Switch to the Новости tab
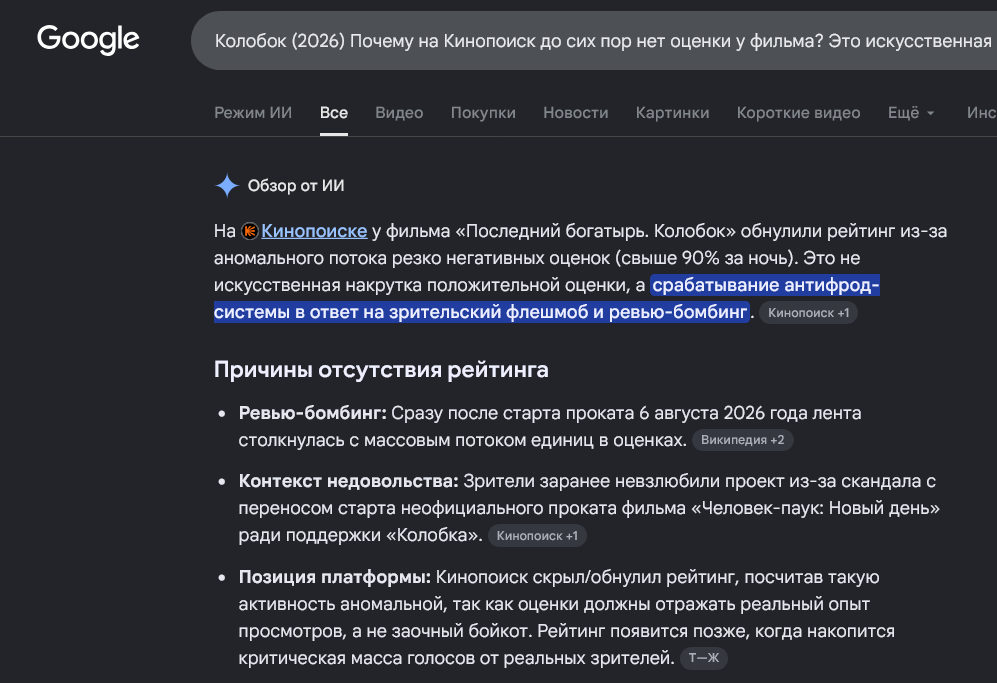The image size is (997, 683). (x=575, y=113)
